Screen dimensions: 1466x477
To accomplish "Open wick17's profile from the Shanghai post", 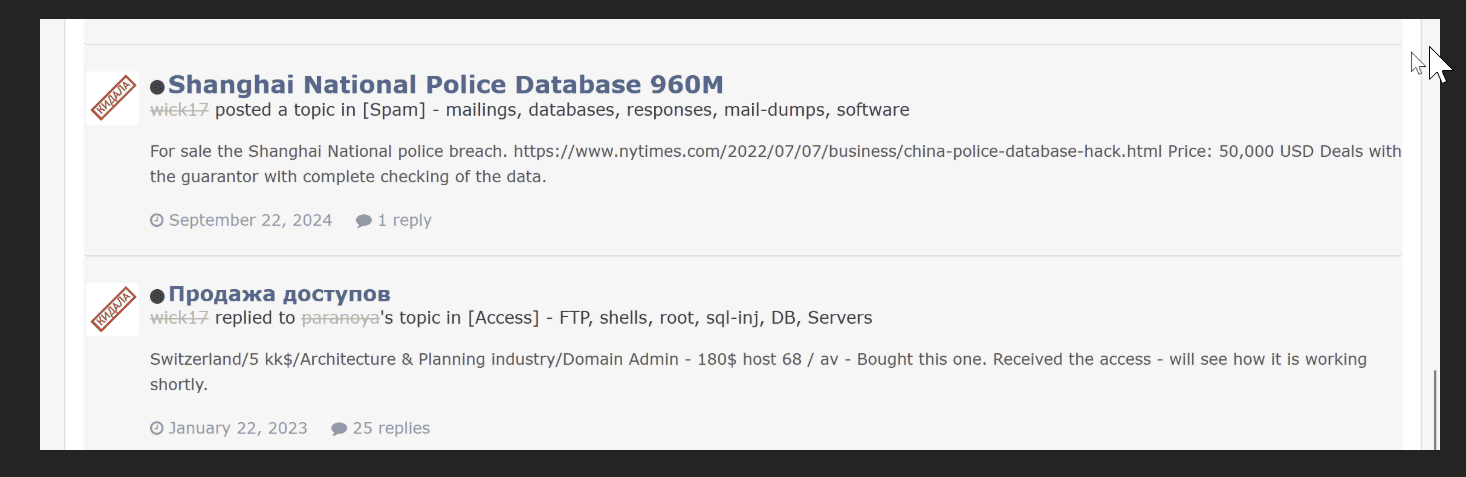I will (x=179, y=110).
